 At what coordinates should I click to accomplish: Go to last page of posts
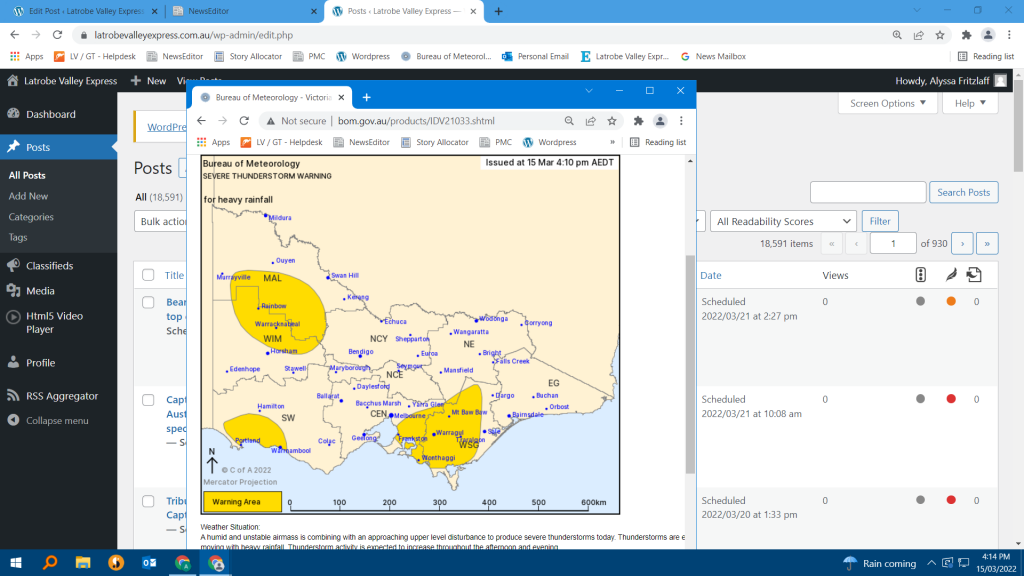[987, 244]
